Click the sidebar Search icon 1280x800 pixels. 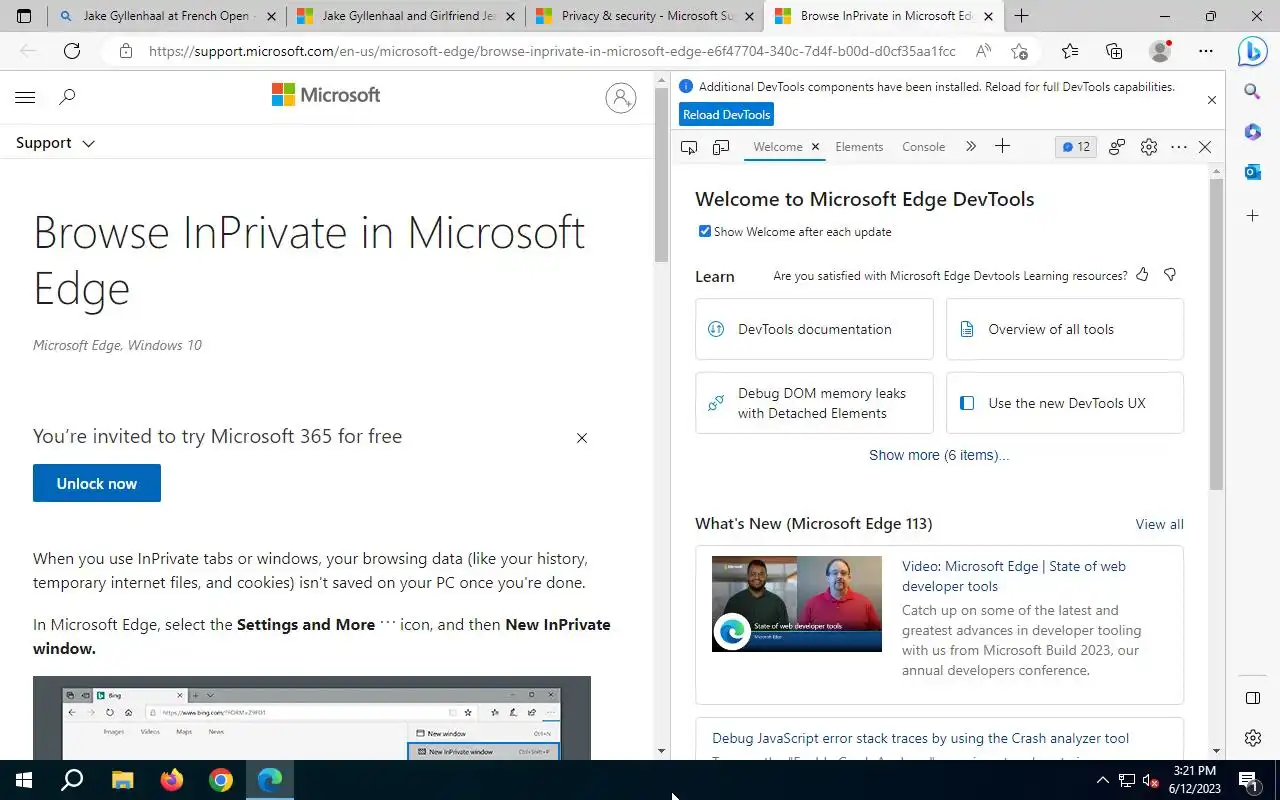point(1252,92)
